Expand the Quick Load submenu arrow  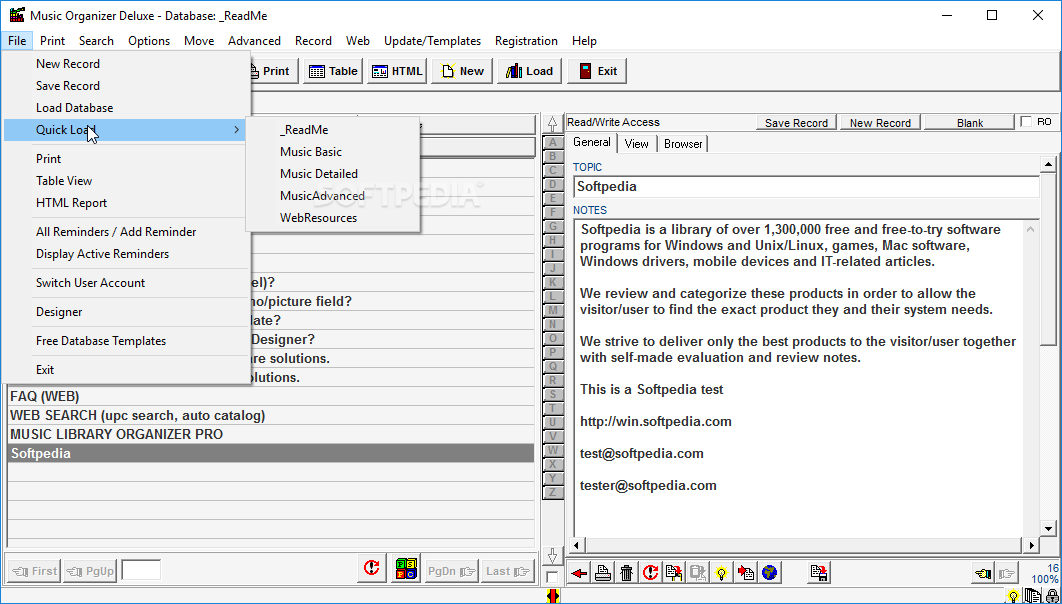tap(236, 129)
